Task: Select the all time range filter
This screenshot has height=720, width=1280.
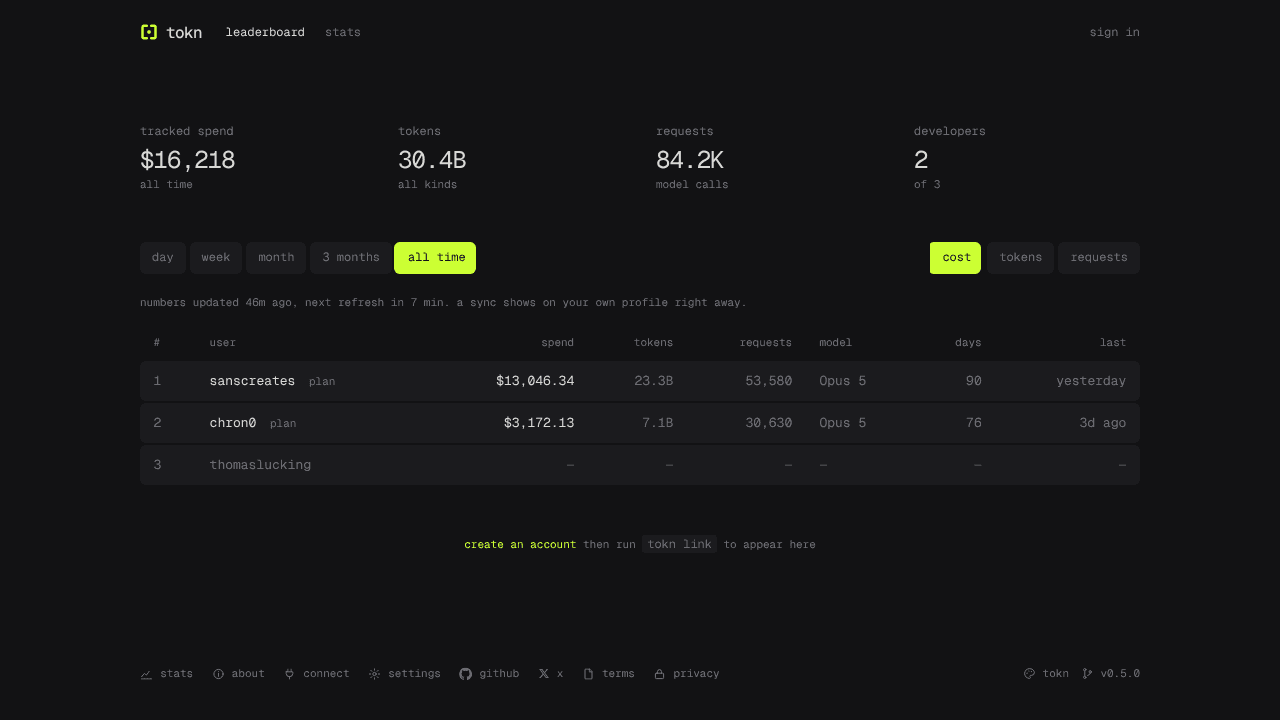Action: point(435,258)
